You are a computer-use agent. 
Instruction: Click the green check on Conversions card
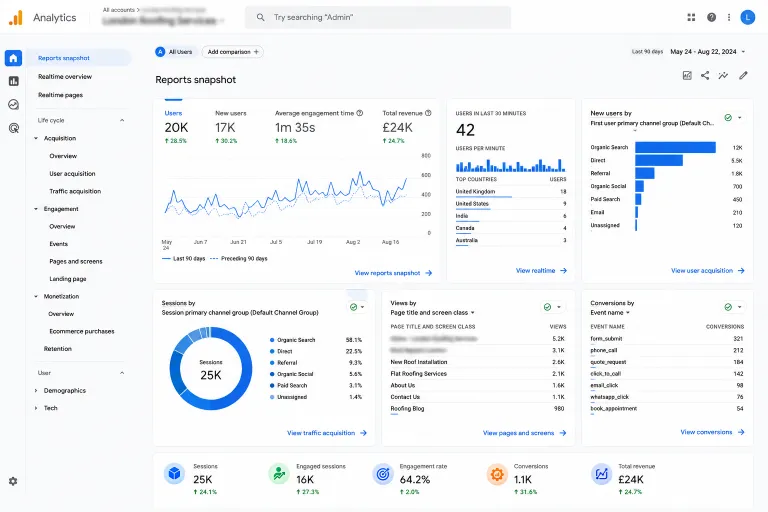[728, 307]
